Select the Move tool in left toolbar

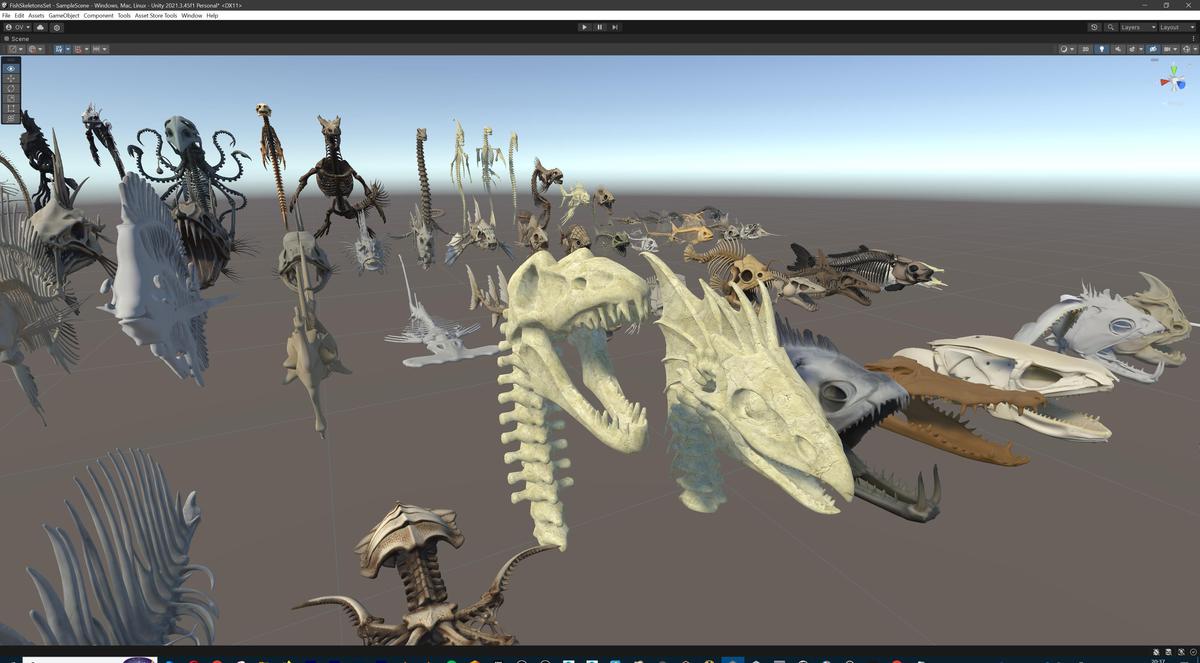click(9, 78)
